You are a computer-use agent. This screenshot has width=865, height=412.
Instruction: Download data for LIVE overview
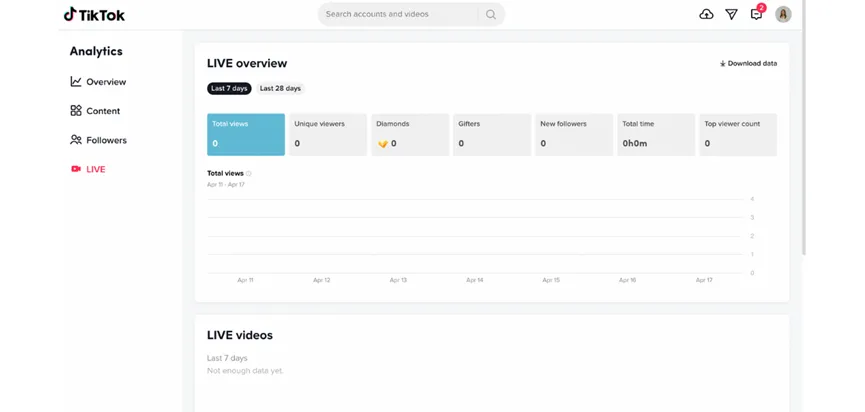tap(748, 63)
